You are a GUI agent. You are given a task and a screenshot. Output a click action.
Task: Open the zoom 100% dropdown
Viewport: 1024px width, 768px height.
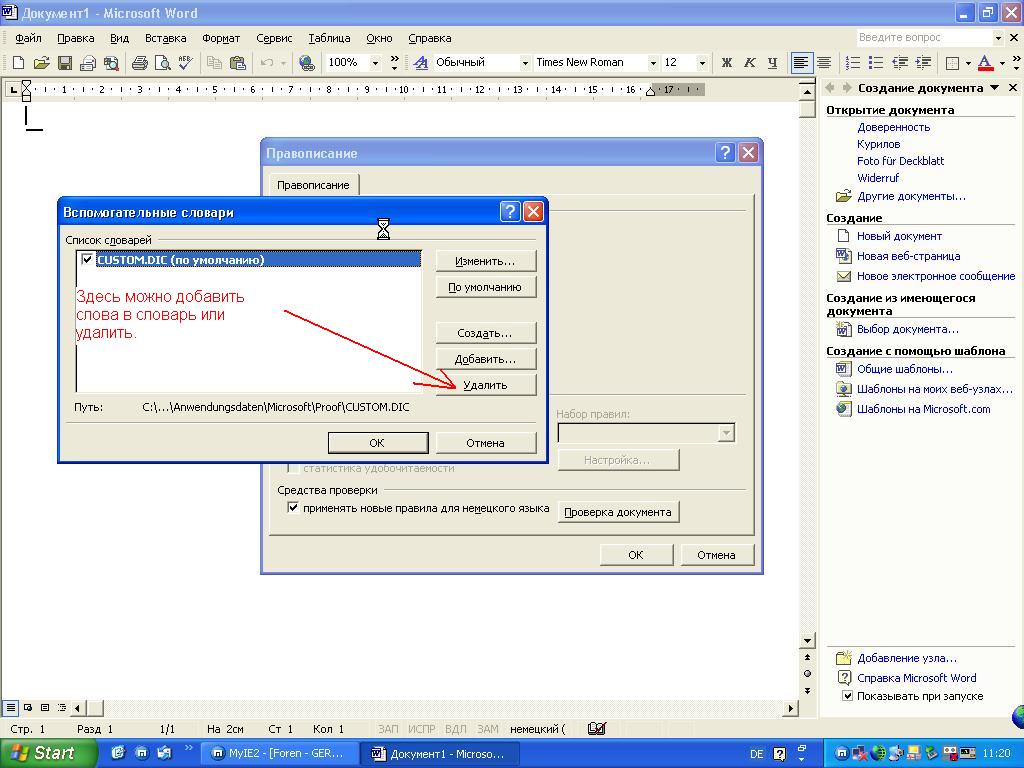pos(375,63)
